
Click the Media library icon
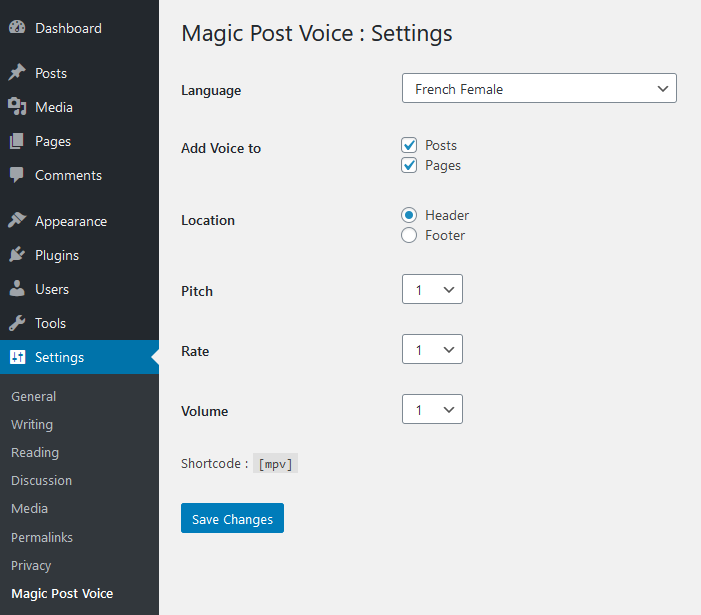[x=17, y=106]
